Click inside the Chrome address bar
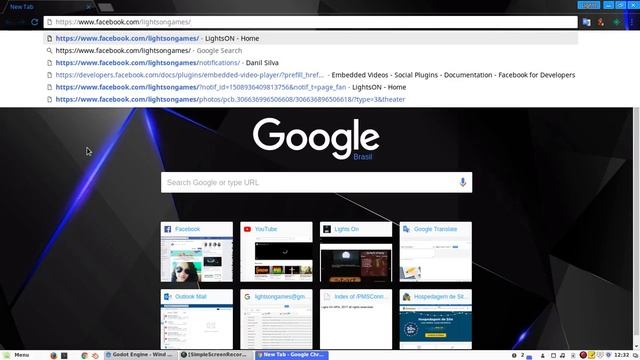Viewport: 640px width, 360px height. [x=311, y=22]
